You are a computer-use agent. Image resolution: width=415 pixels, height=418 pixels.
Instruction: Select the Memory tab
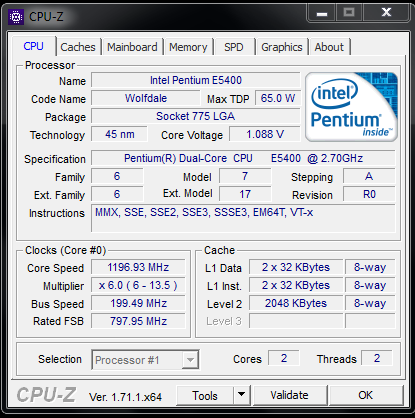tap(188, 47)
